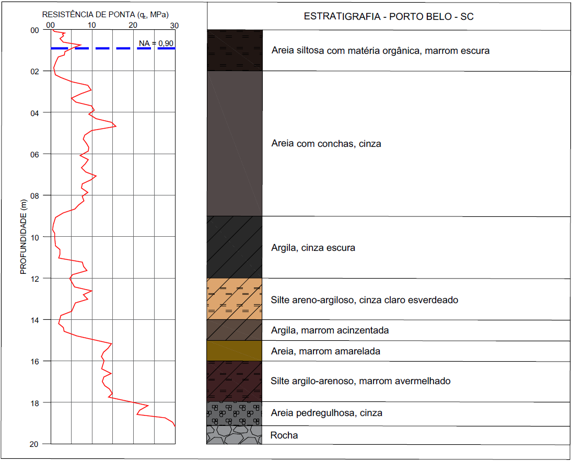
Task: Select 'Silte argilo-arenoso, marrom avermelhado' label
Action: pos(360,381)
